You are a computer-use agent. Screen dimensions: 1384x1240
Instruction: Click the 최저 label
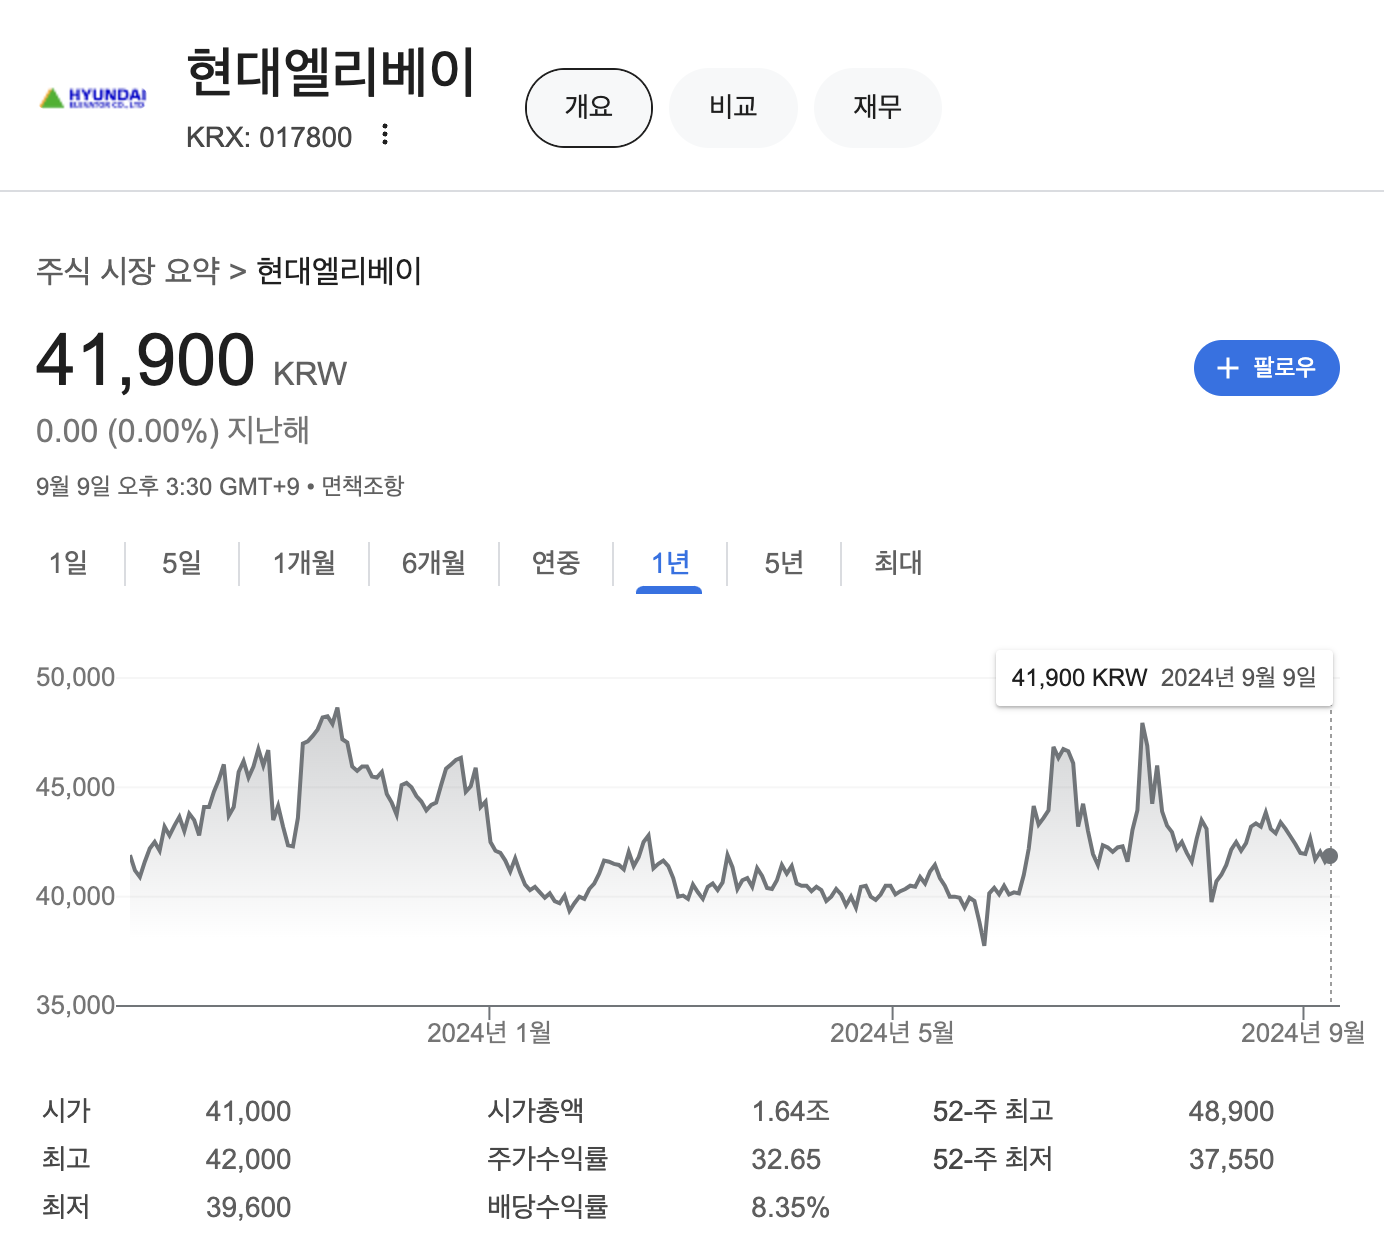coord(67,1207)
